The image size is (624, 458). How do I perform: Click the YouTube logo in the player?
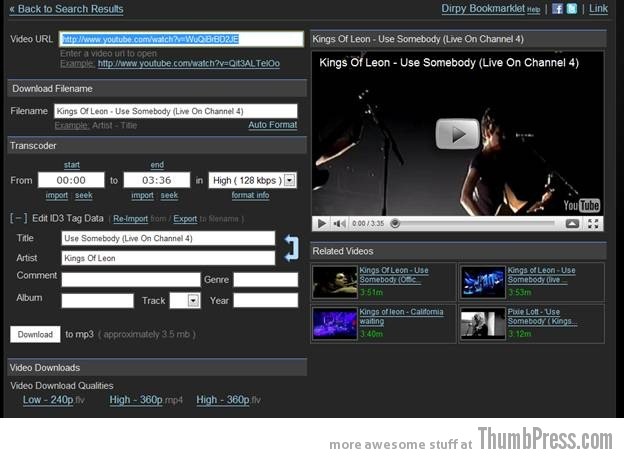(581, 205)
